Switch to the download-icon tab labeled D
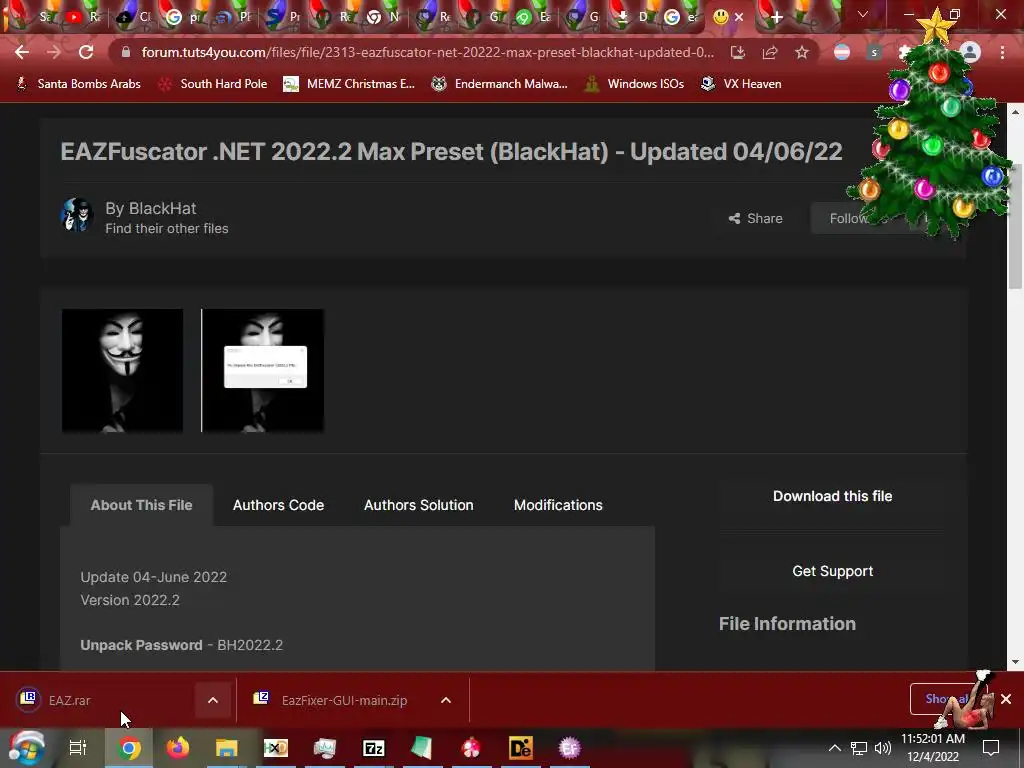 point(631,18)
